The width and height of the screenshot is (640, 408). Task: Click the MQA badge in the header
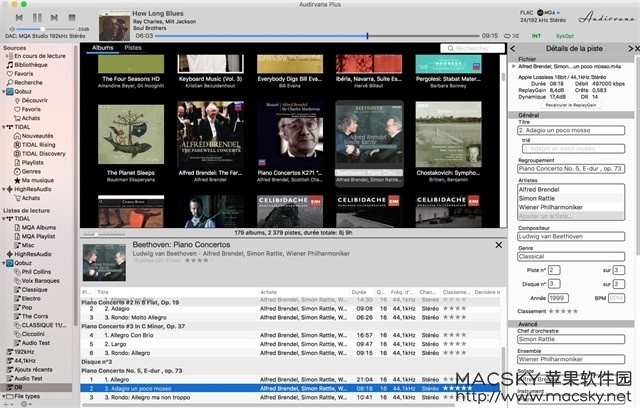[x=548, y=13]
